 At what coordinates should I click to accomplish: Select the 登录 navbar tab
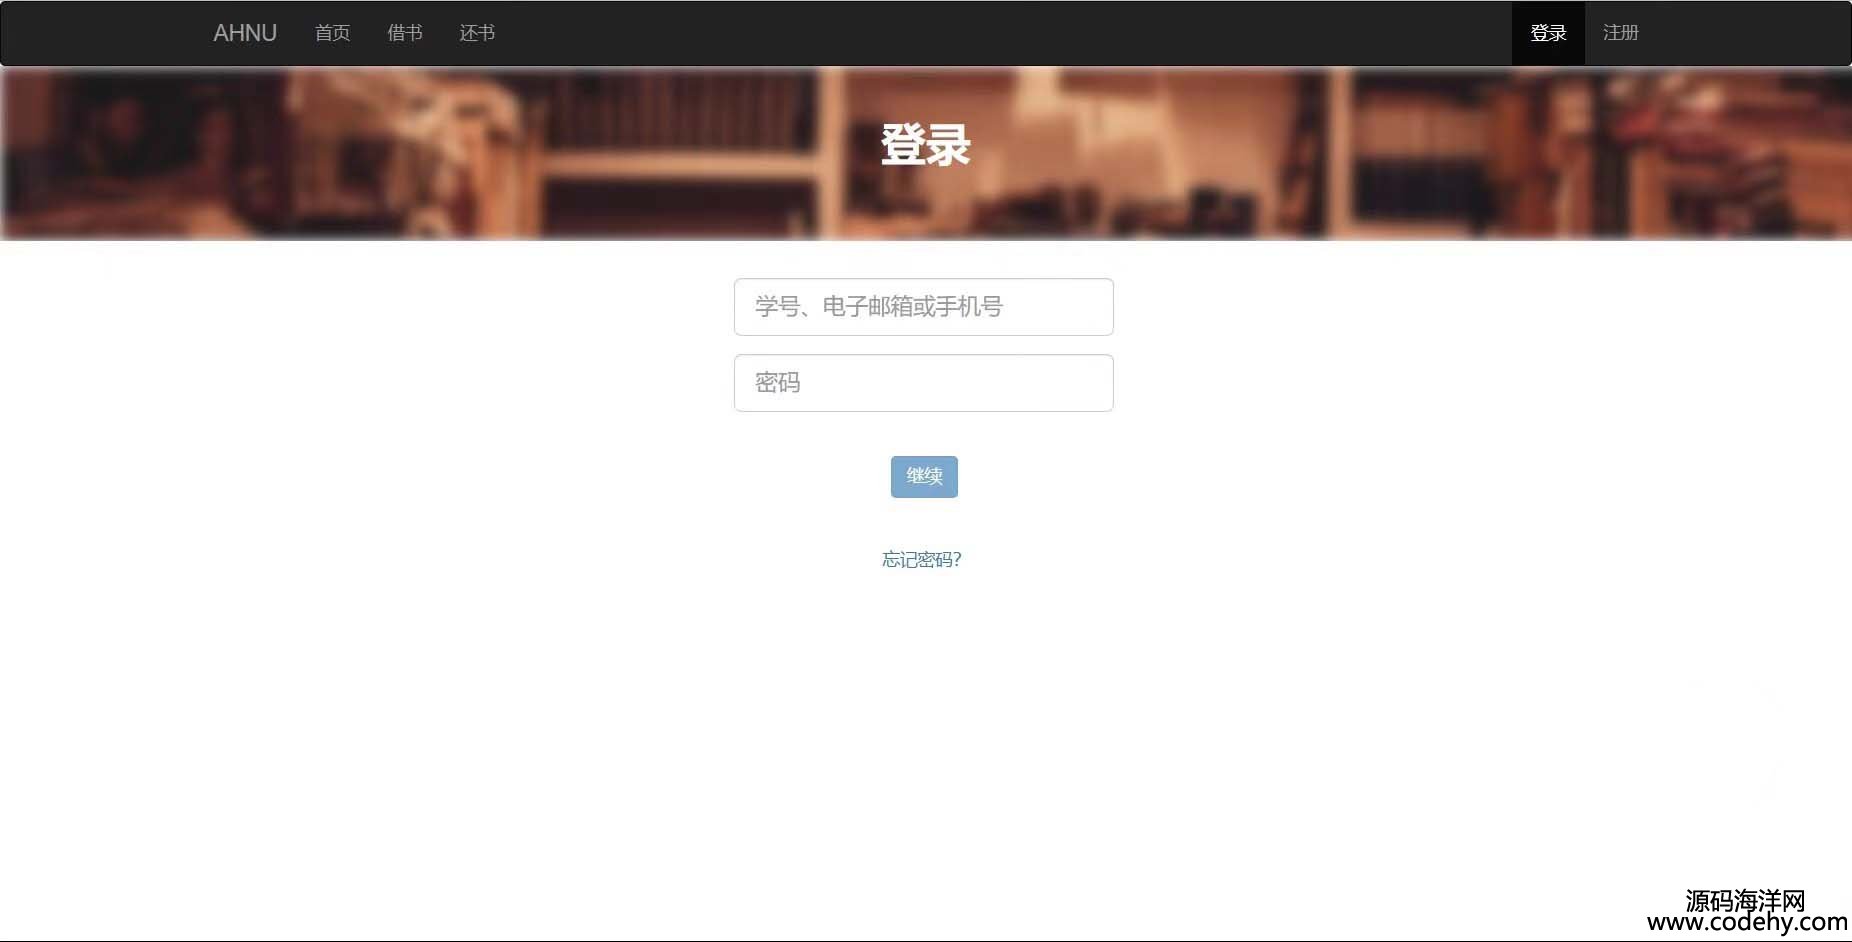(x=1548, y=33)
